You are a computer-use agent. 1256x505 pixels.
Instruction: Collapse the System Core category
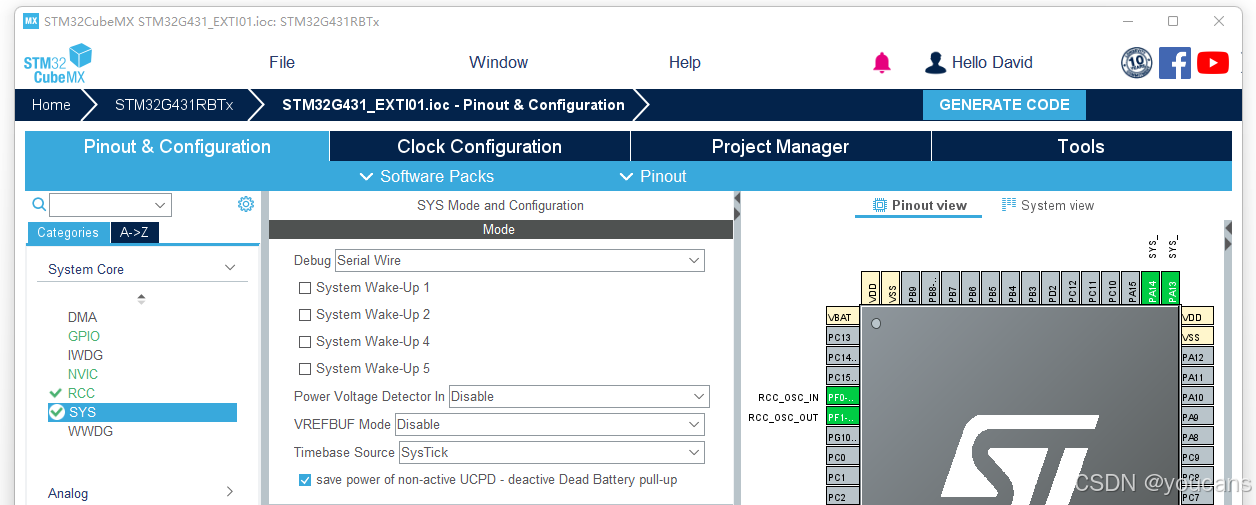click(x=230, y=268)
